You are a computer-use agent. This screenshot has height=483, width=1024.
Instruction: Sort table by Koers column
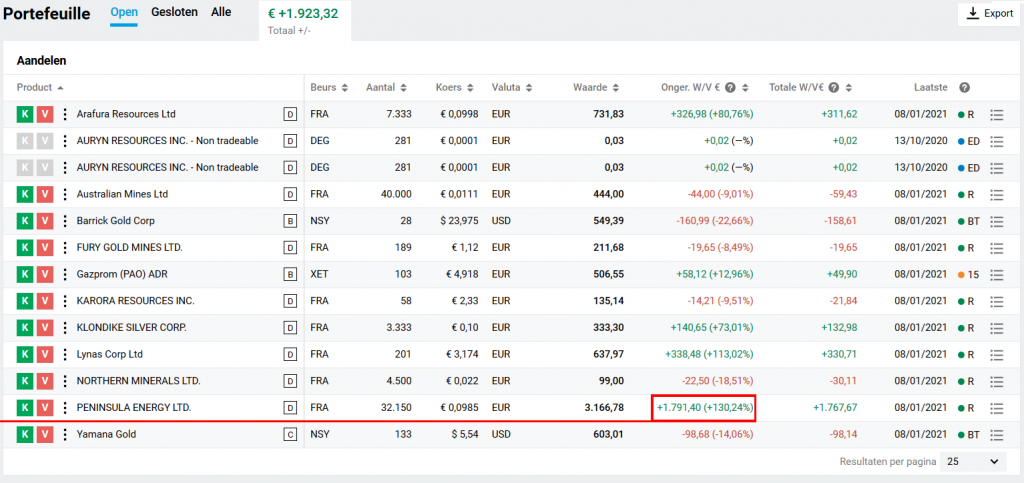(457, 87)
